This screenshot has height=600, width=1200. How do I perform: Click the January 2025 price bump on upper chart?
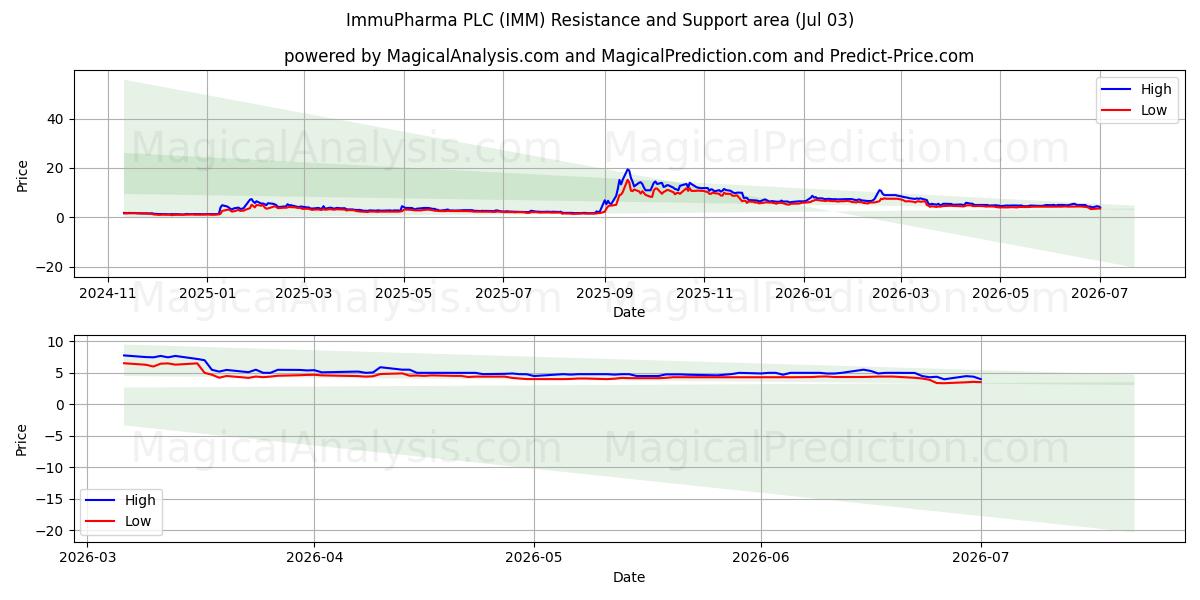coord(251,199)
